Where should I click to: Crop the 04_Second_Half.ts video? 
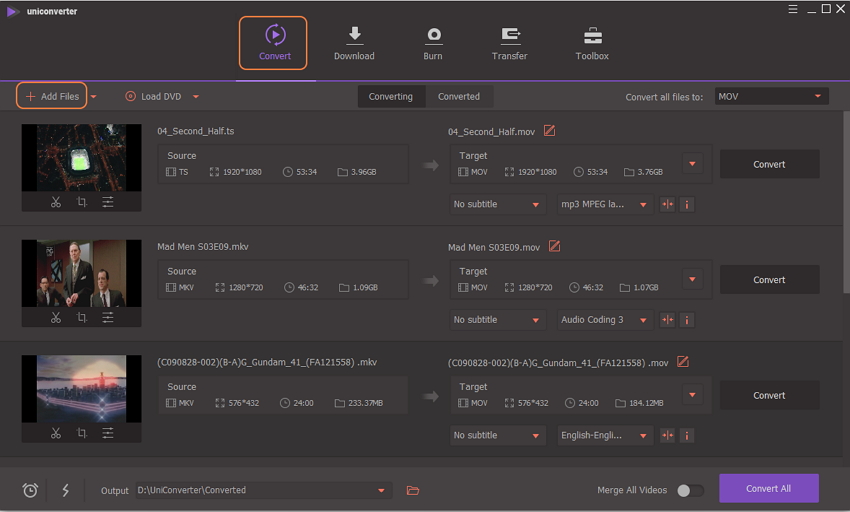pos(82,202)
